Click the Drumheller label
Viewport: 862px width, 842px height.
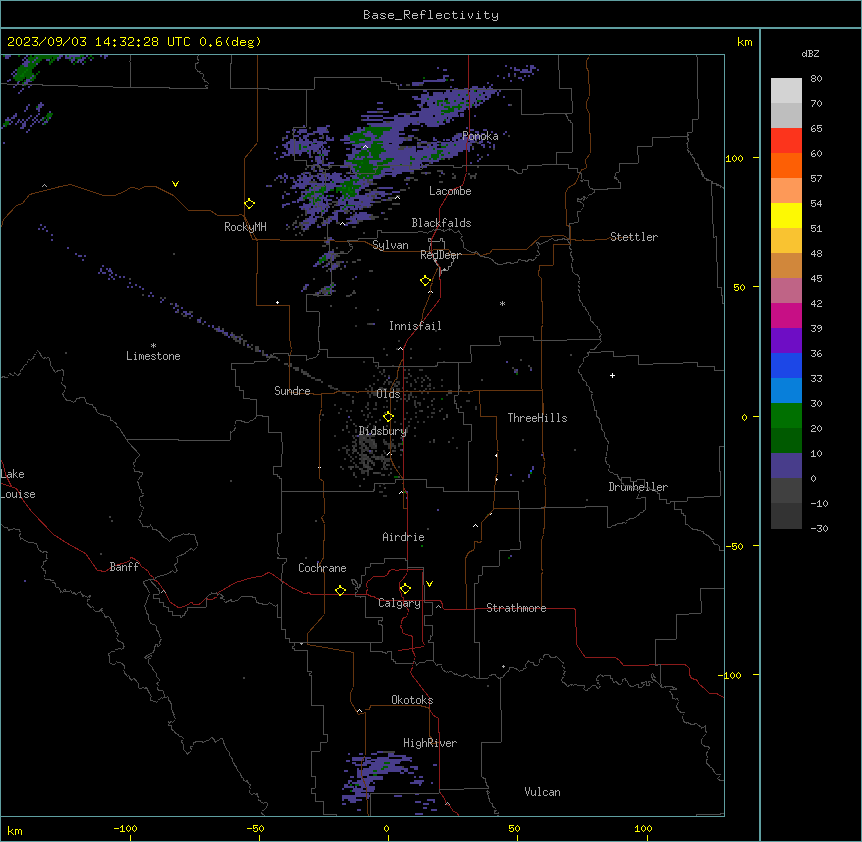(638, 487)
